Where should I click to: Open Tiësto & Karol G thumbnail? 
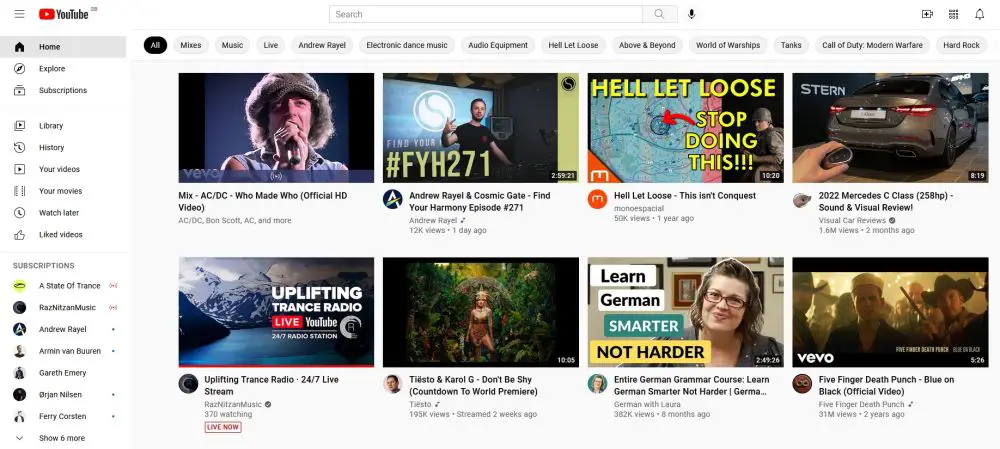481,312
